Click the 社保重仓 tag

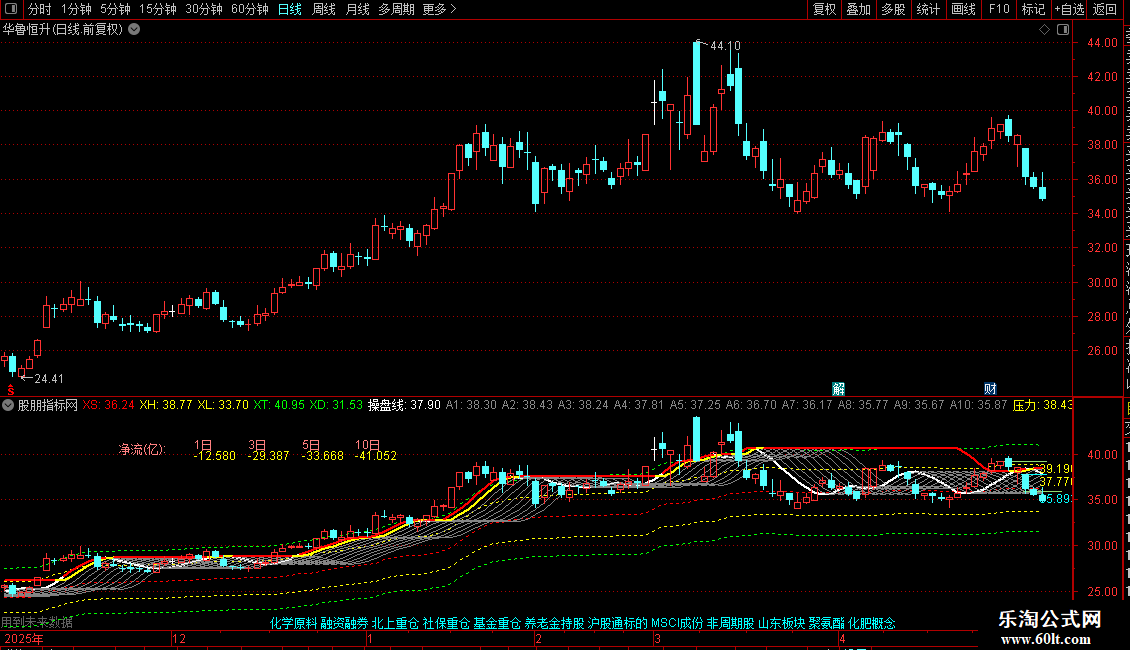click(x=446, y=623)
